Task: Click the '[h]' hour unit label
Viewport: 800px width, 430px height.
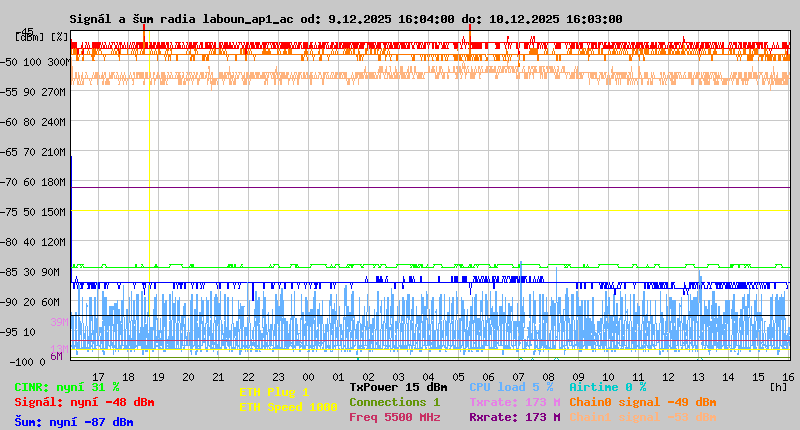Action: pos(778,387)
